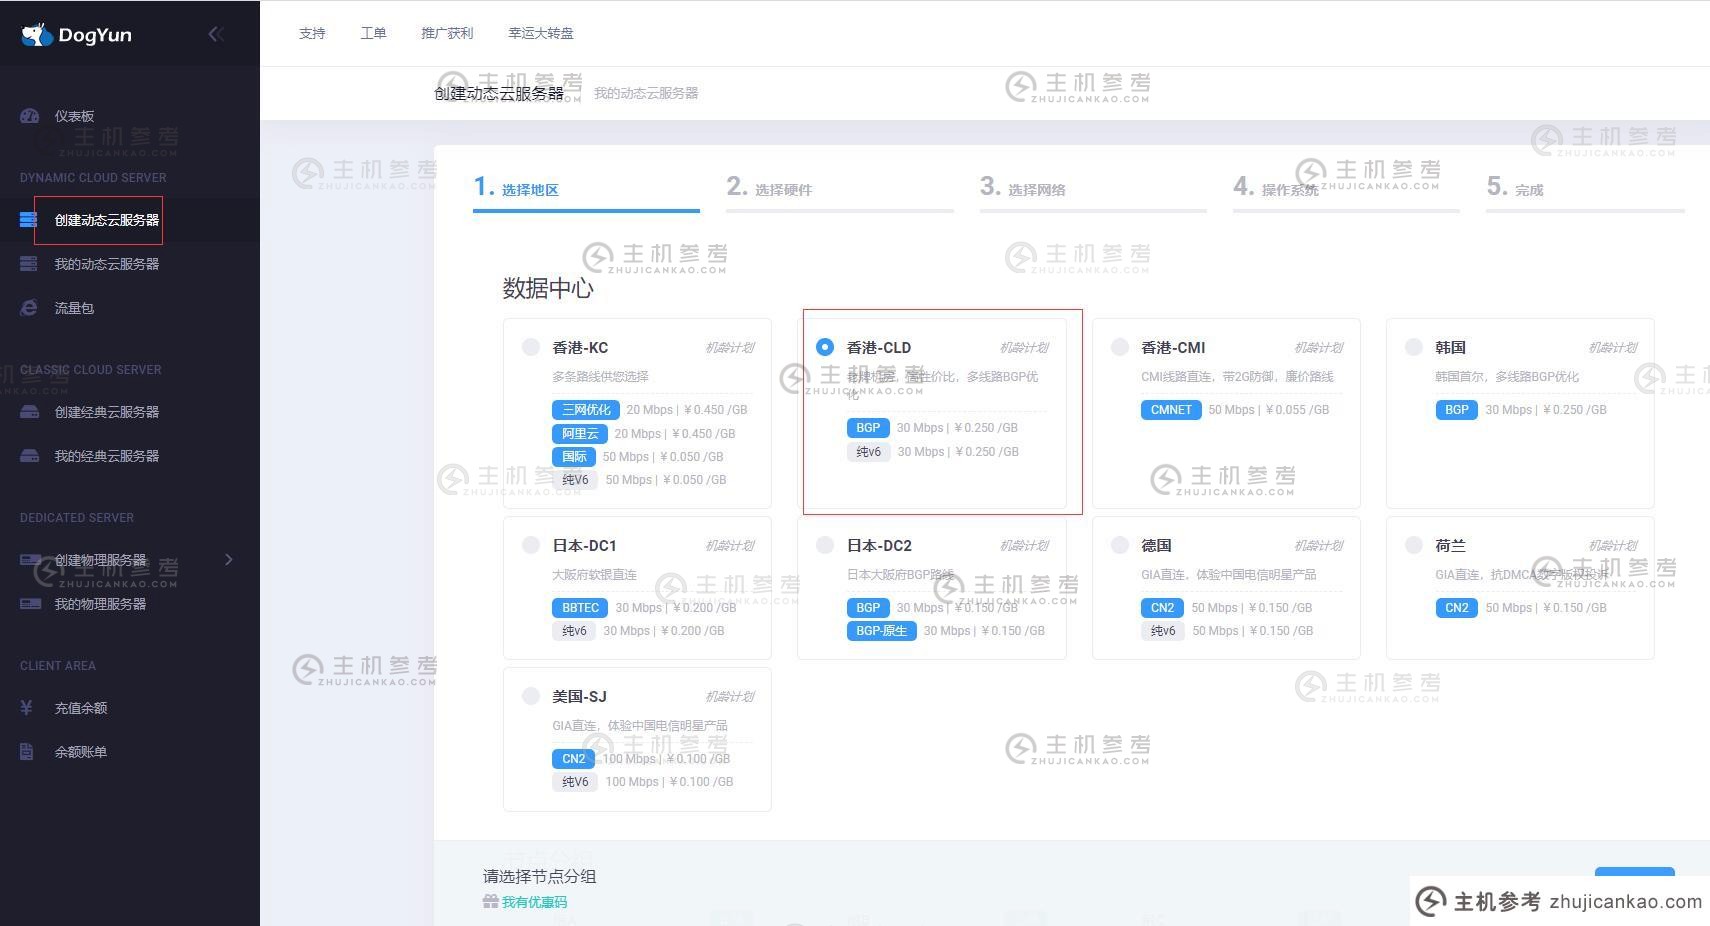Image resolution: width=1710 pixels, height=926 pixels.
Task: Select the 德国 data center radio
Action: 1120,545
